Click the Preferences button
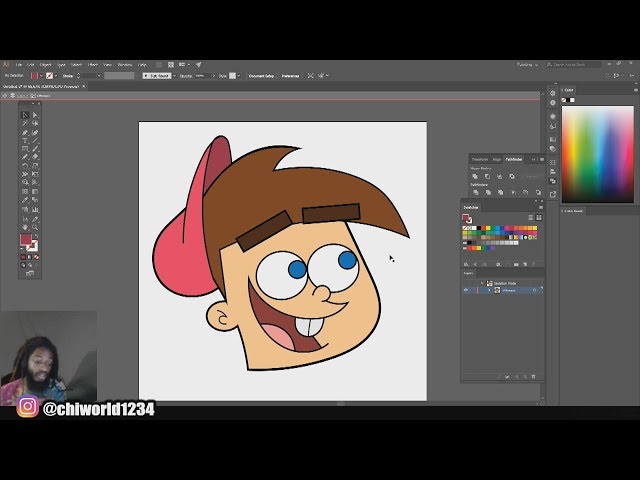640x480 pixels. point(291,76)
